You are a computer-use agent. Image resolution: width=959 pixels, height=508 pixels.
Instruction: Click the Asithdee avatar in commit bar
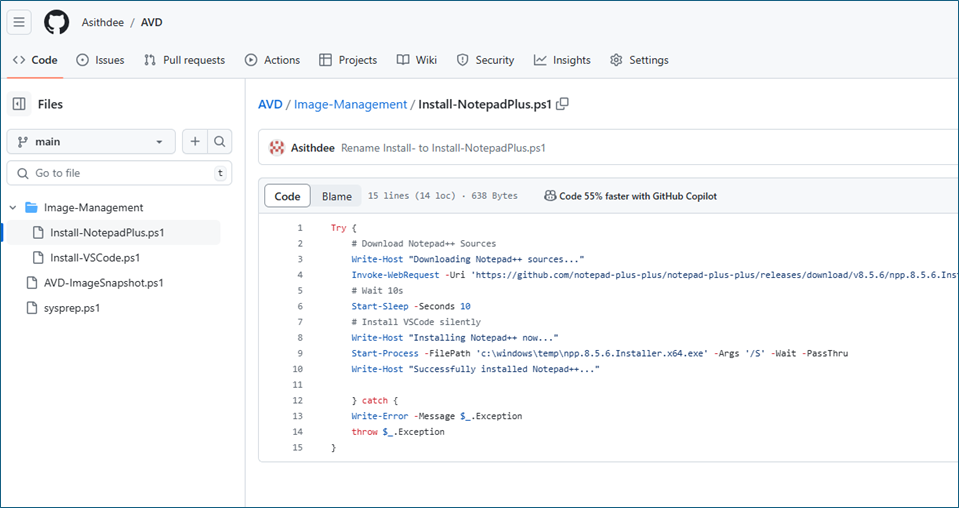(277, 147)
